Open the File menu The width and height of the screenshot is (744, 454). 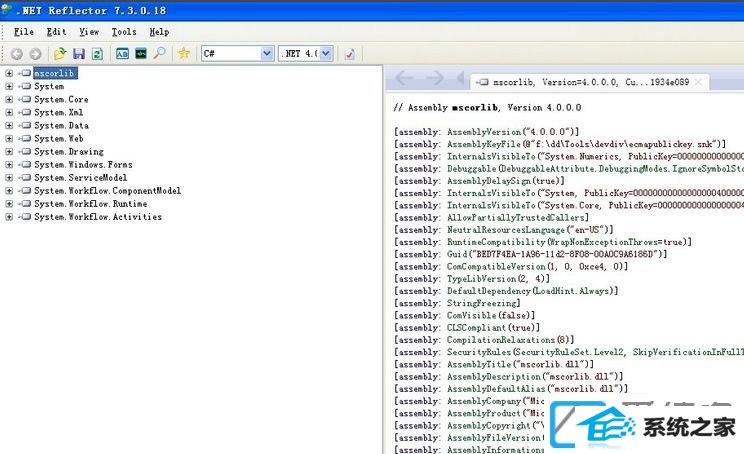pos(24,32)
